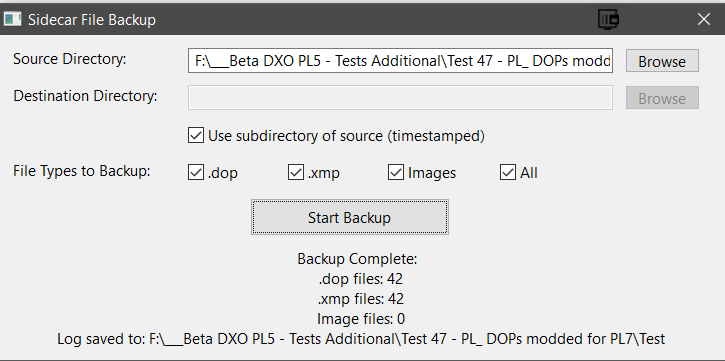Close the Sidecar File Backup window
The image size is (725, 361).
704,19
